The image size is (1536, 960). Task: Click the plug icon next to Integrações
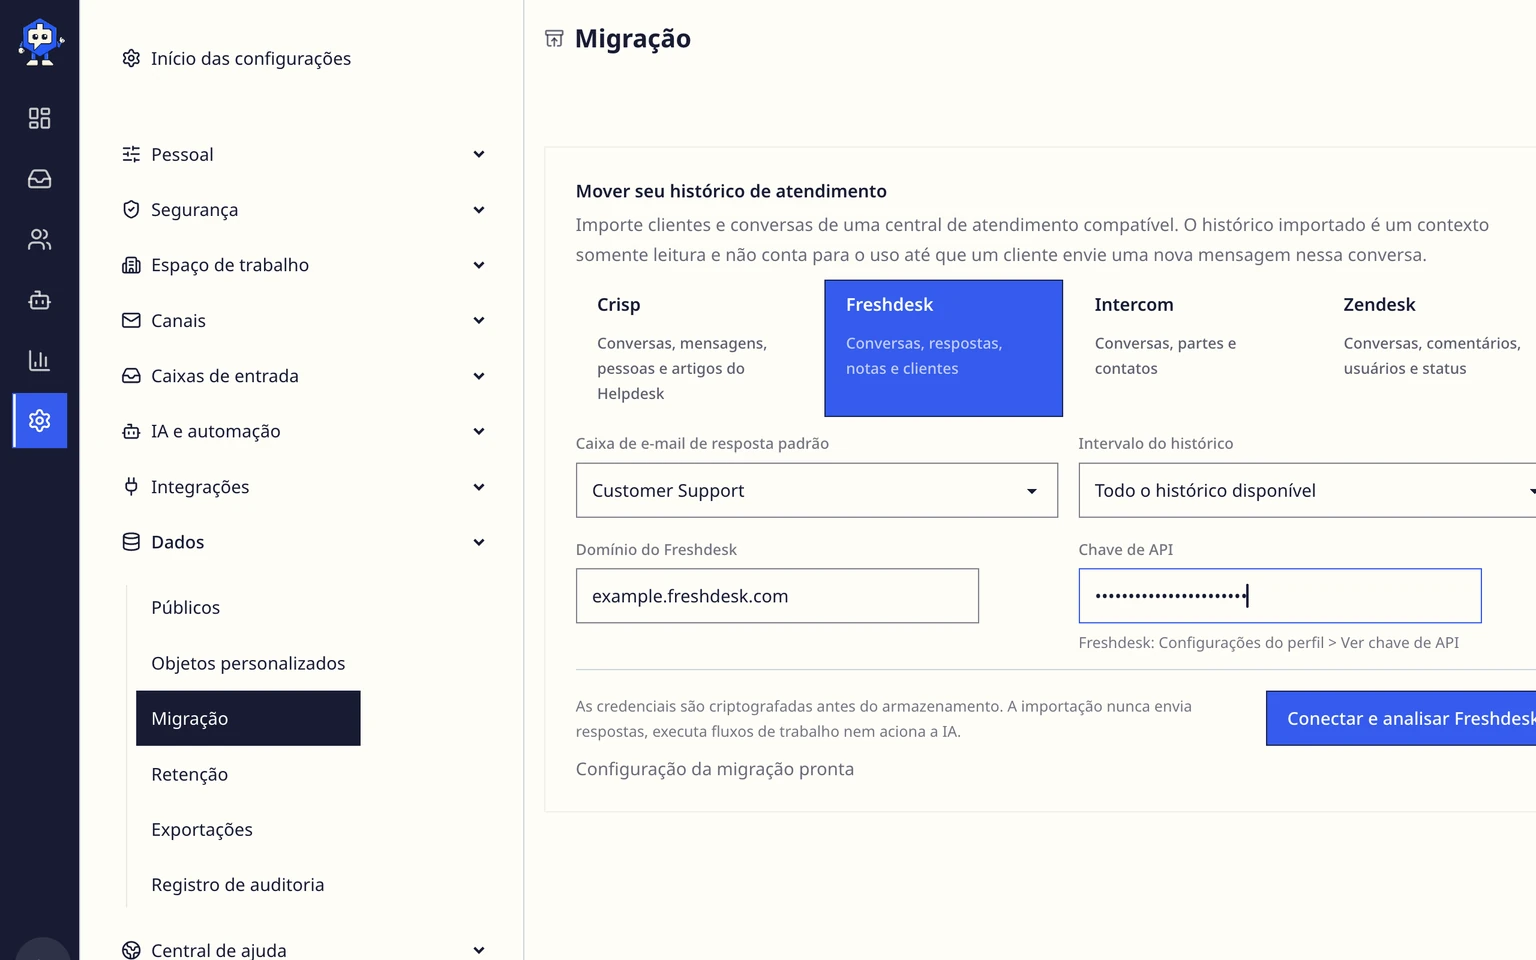(131, 487)
